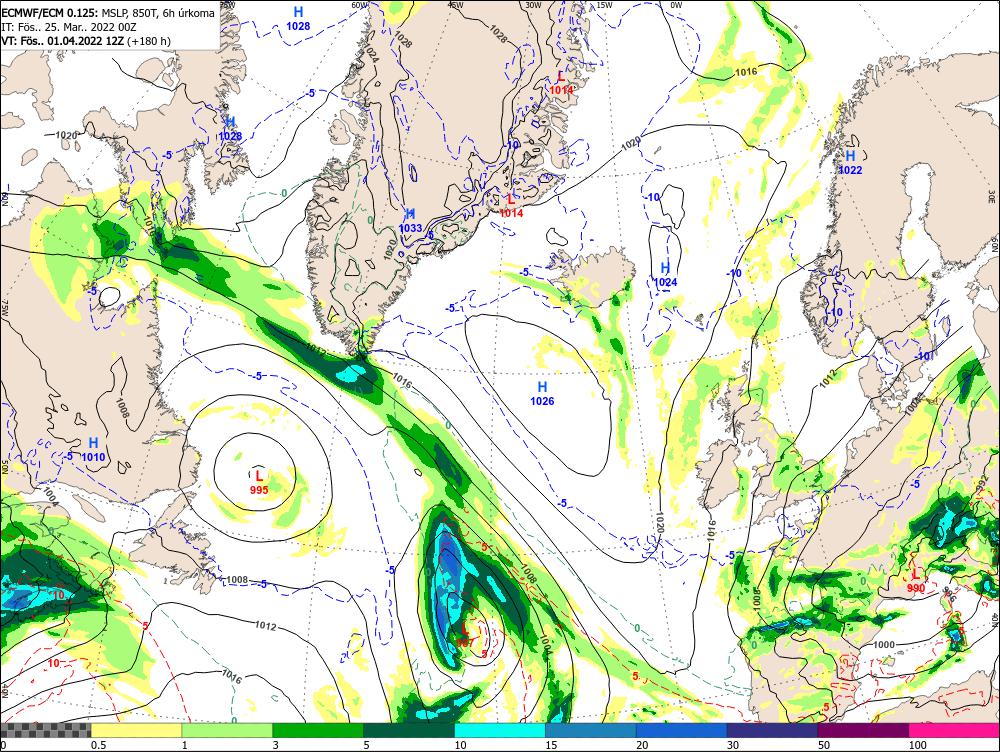
Task: Click the gray checkered 0–0.5 legend swatch
Action: pos(46,730)
